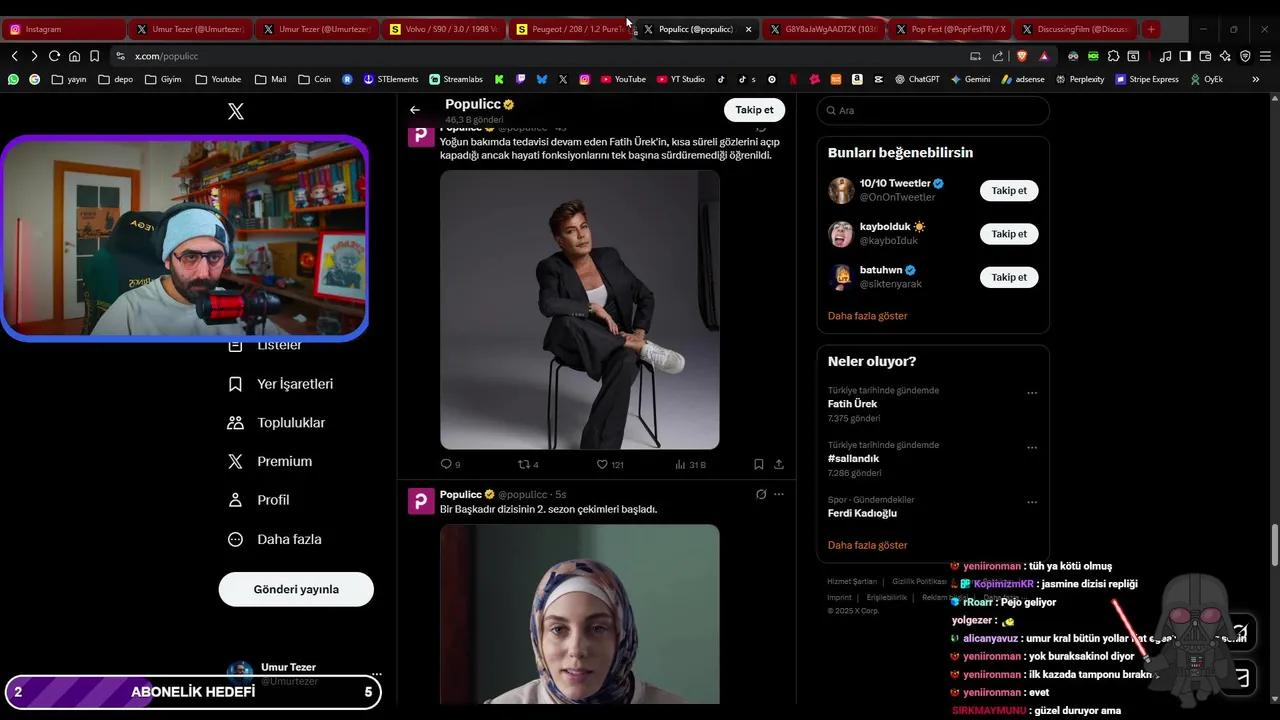
Task: Show more bookmarks chevron
Action: (1256, 79)
